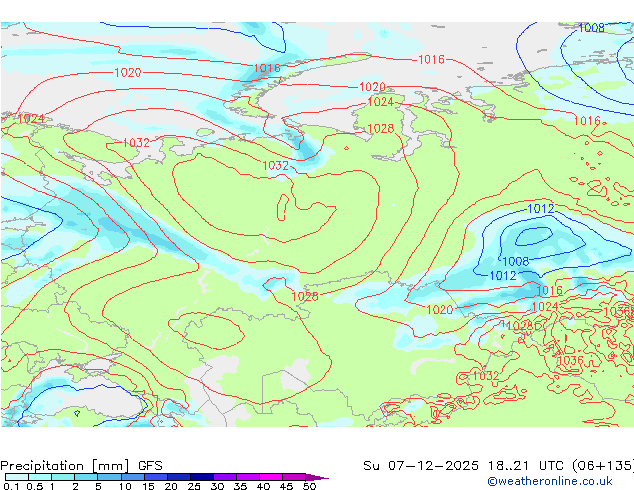Click the red "1016" label between "1020" and "1008"
This screenshot has height=490, width=634.
coord(431,59)
